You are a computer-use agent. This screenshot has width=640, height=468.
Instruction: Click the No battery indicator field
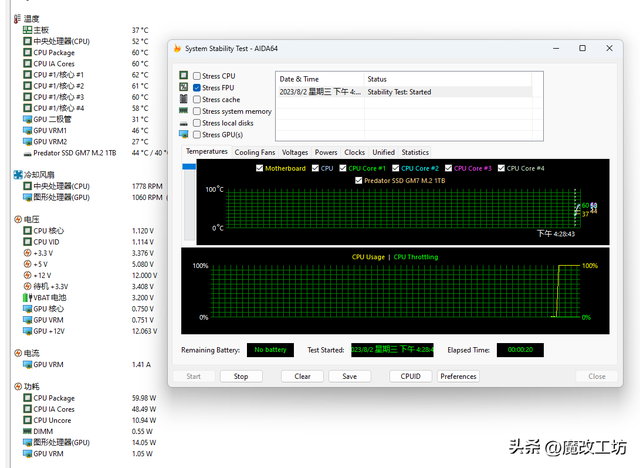tap(270, 350)
